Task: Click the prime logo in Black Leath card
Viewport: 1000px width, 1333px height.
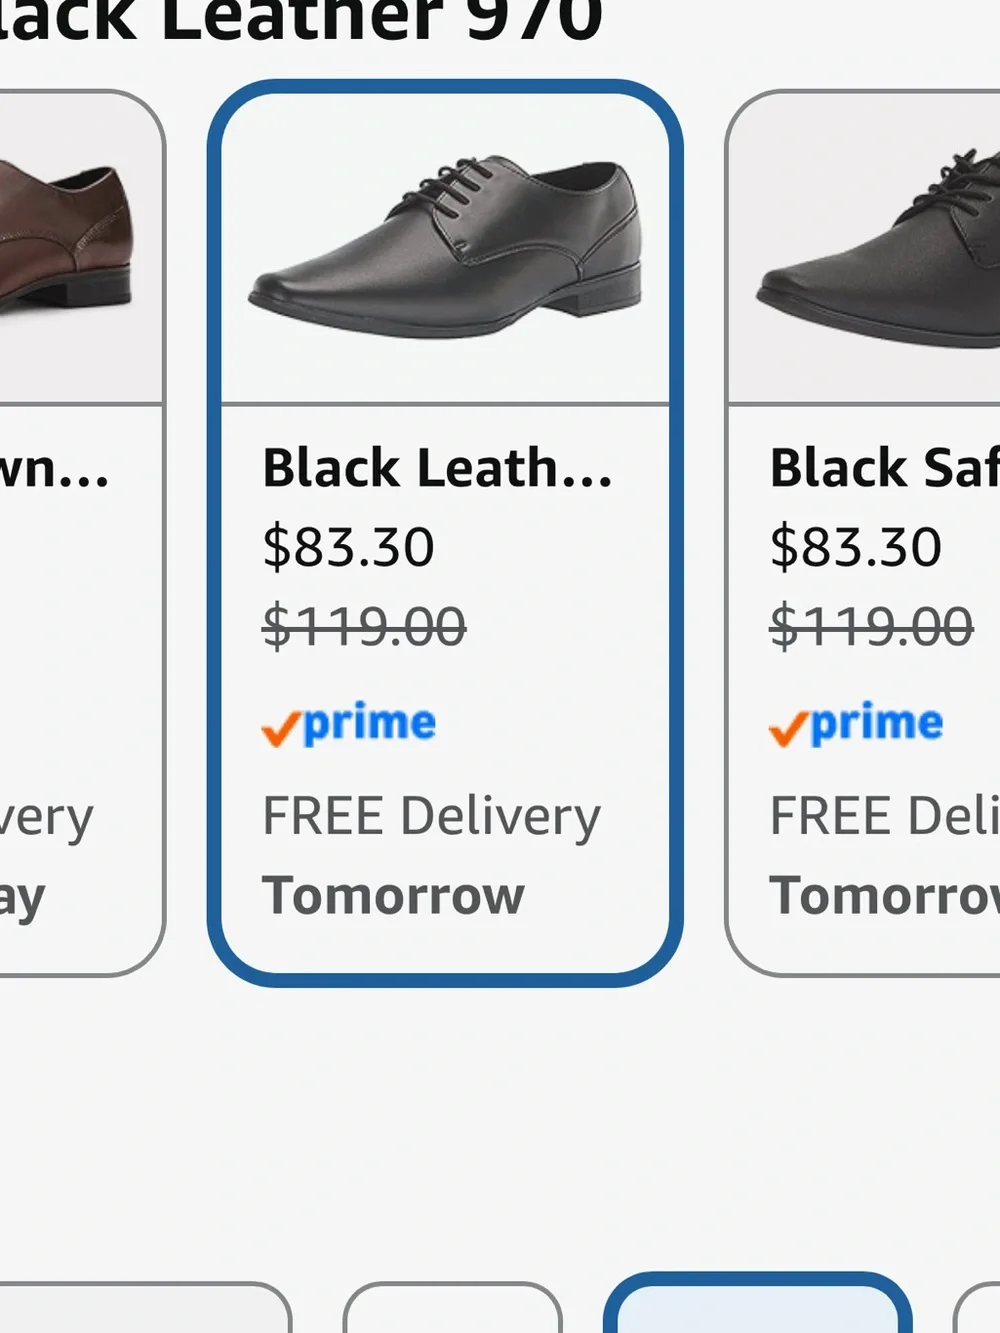Action: tap(349, 724)
